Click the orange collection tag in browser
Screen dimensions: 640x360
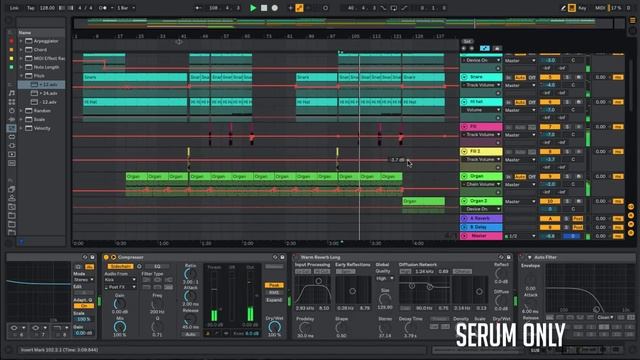pos(11,50)
